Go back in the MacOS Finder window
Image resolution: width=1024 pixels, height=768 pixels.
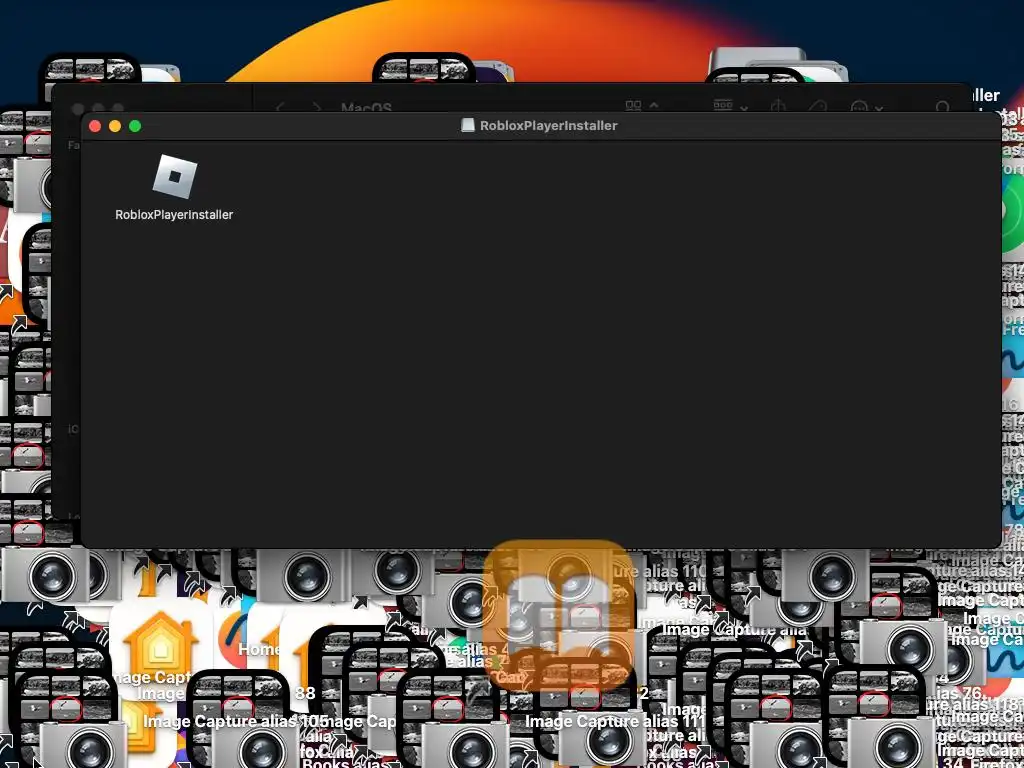tap(280, 106)
